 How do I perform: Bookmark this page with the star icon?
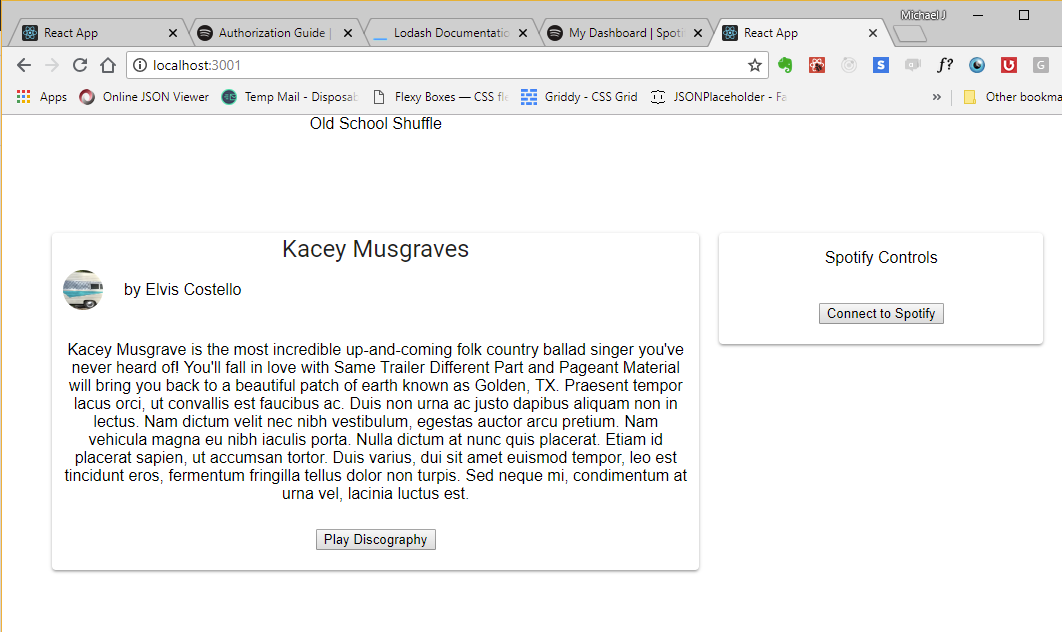click(755, 65)
